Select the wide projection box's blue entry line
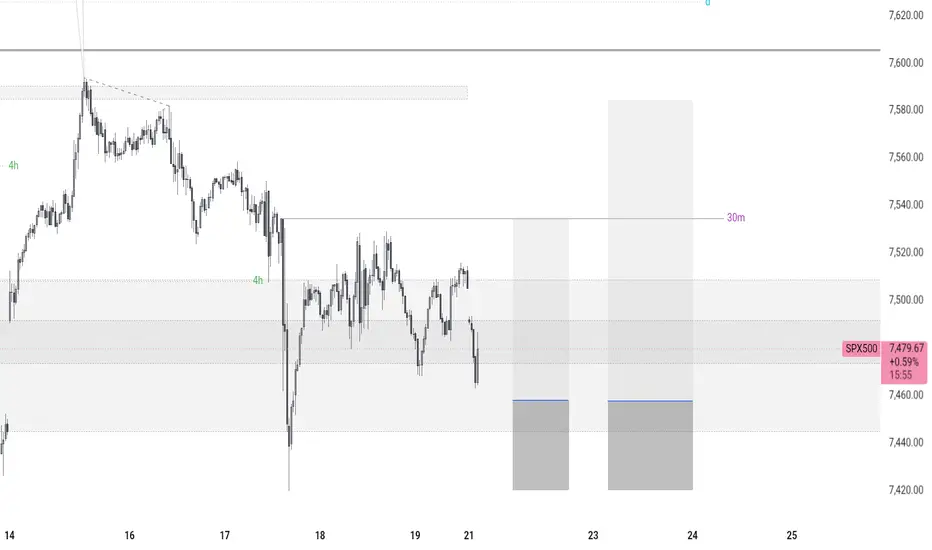This screenshot has height=550, width=932. click(x=650, y=401)
